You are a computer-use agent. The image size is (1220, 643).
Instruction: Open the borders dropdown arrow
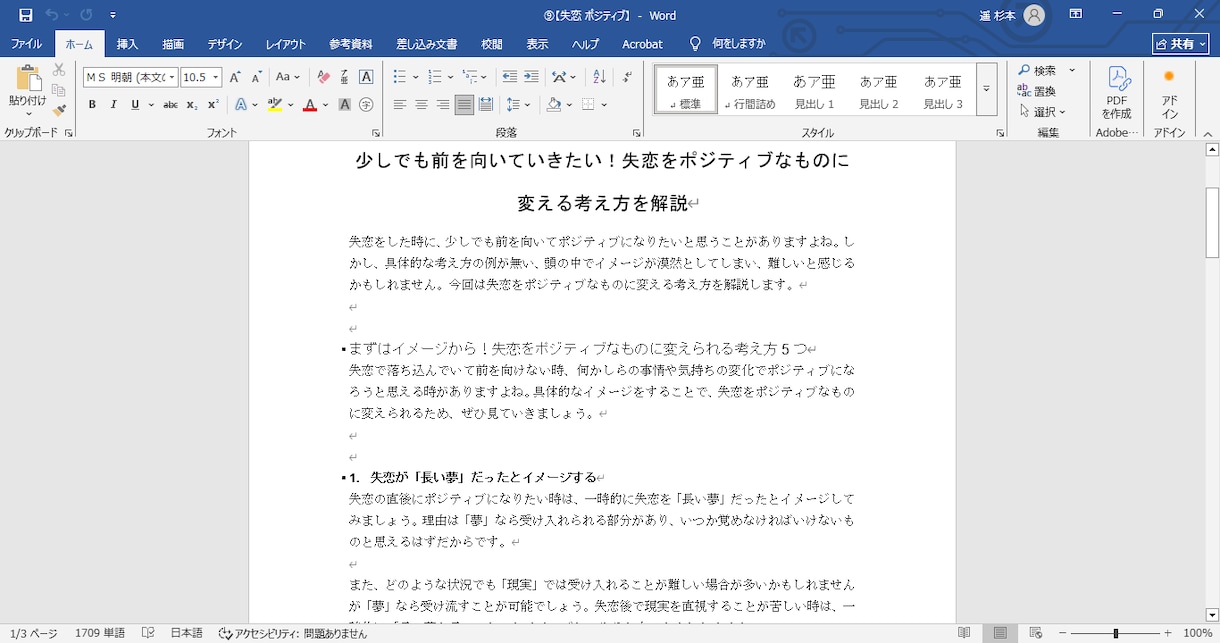(x=604, y=105)
